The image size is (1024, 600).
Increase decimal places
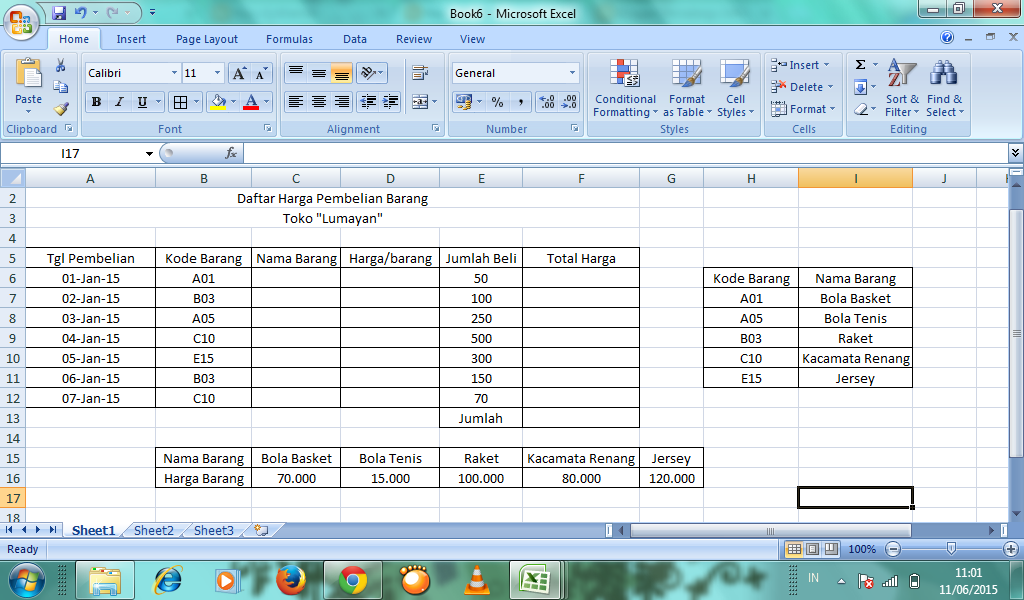point(547,102)
